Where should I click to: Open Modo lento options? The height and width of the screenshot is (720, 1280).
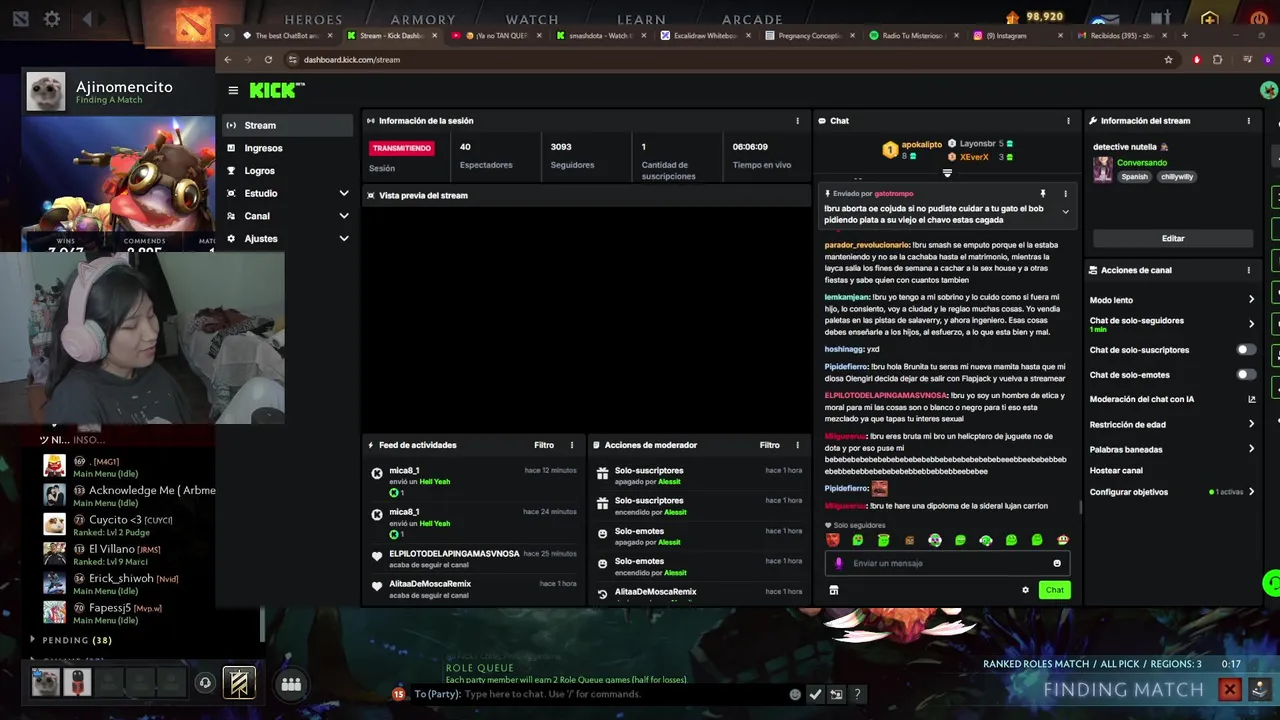1172,300
